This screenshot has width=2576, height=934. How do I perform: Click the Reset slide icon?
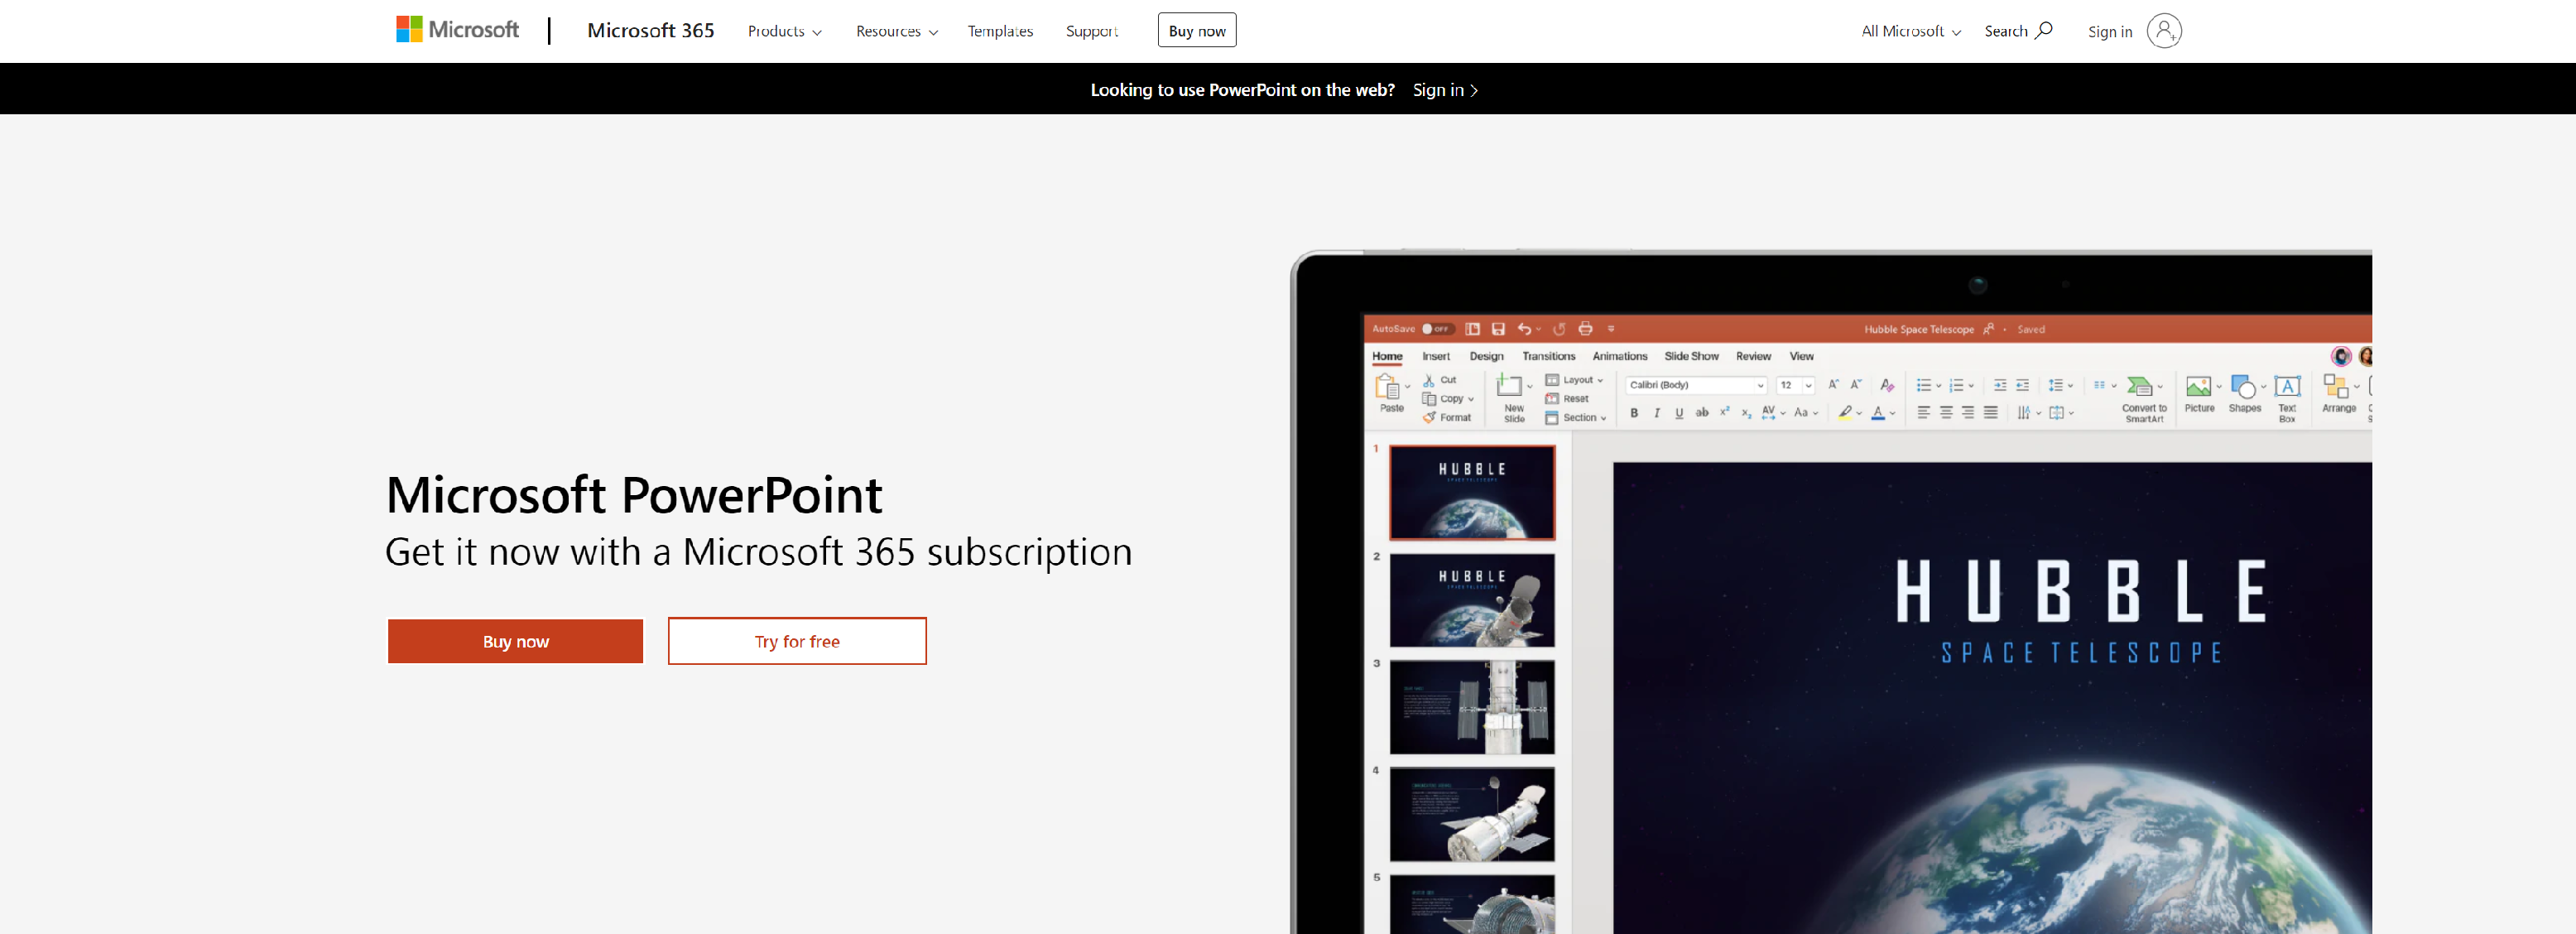coord(1552,399)
